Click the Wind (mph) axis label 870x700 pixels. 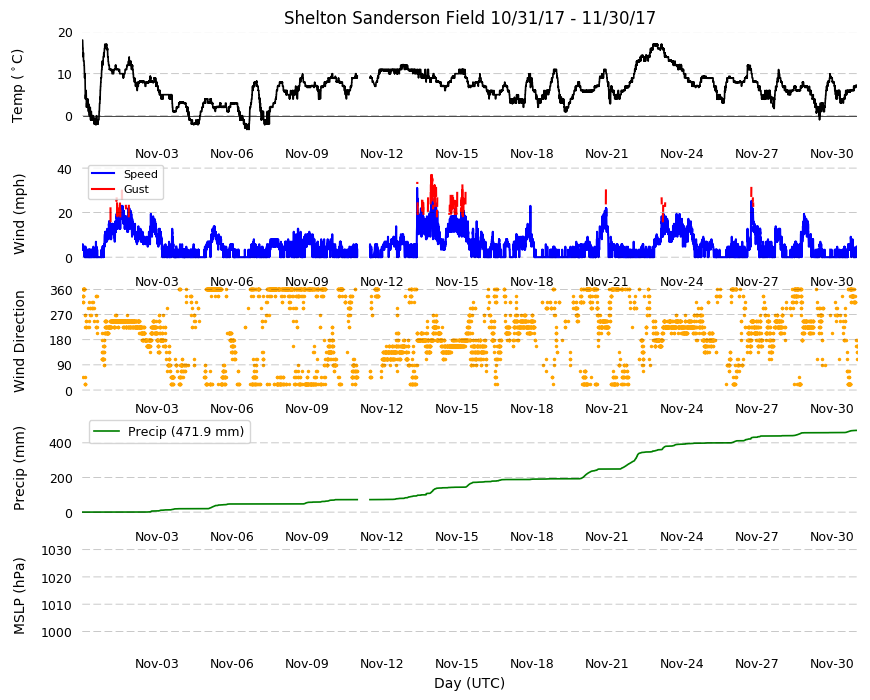19,214
